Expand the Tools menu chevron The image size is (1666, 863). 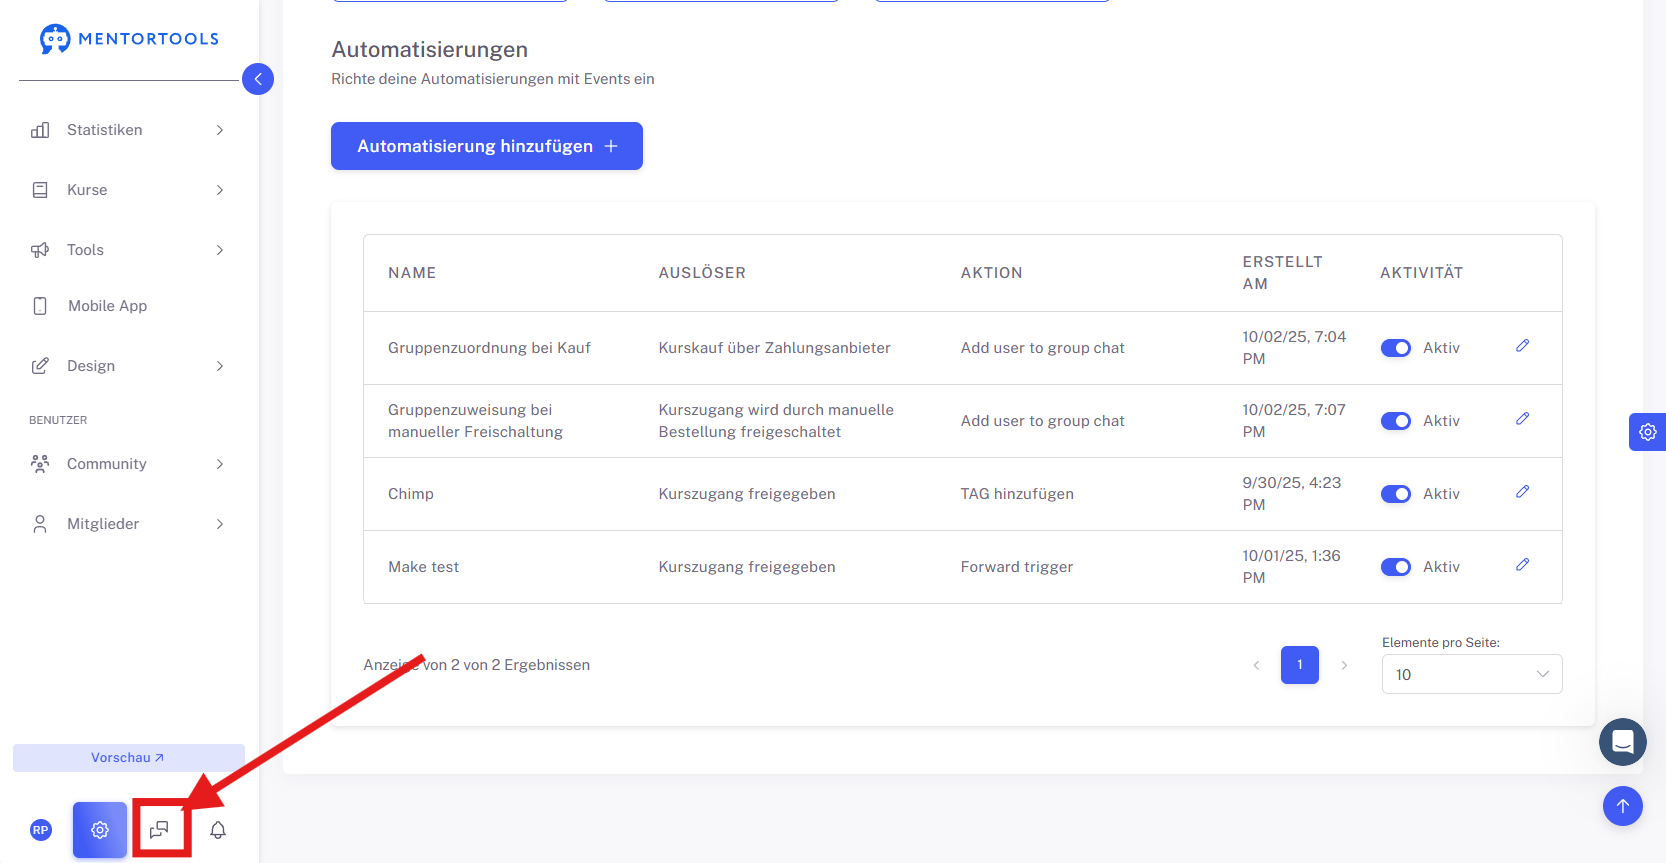click(220, 250)
